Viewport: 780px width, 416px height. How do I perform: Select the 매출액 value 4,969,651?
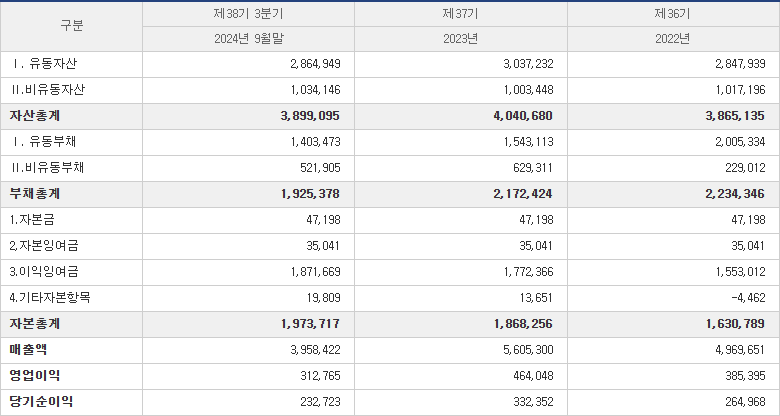pyautogui.click(x=740, y=350)
